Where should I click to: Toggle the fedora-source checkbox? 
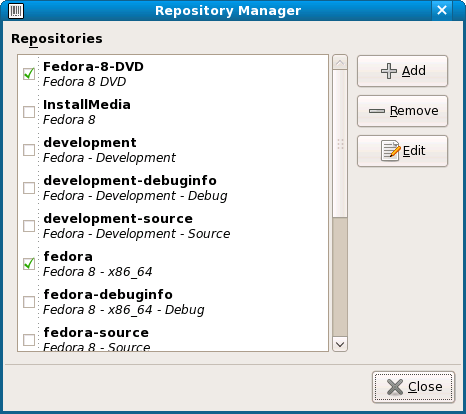coord(29,340)
